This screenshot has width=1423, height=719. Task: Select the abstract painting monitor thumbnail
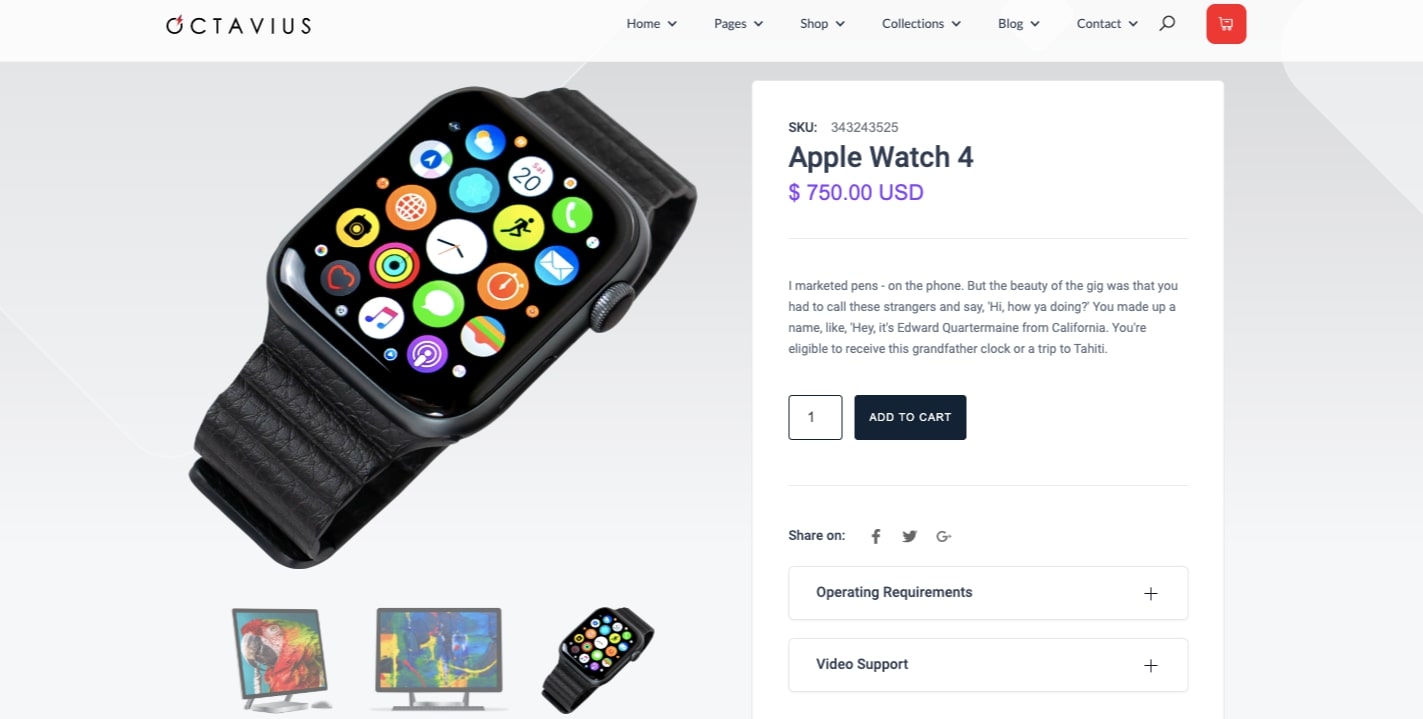pos(438,660)
